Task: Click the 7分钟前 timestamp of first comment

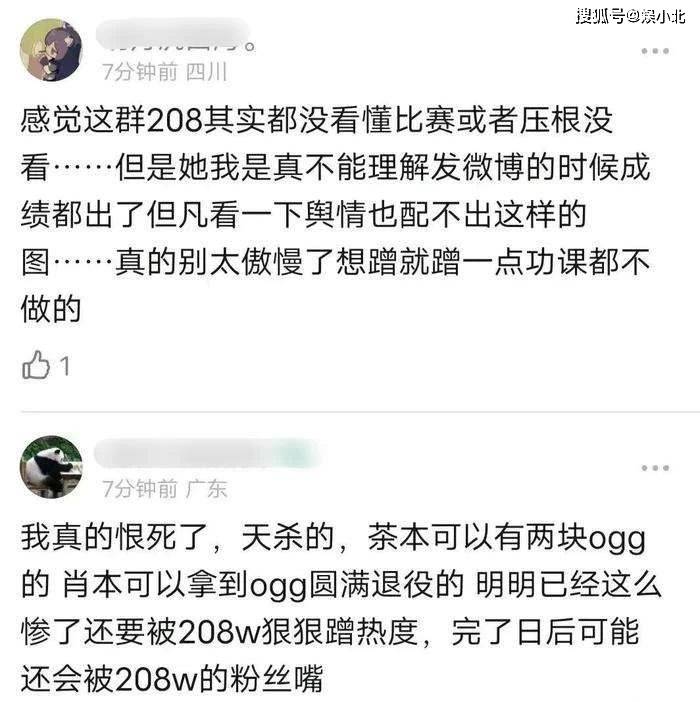Action: (140, 72)
